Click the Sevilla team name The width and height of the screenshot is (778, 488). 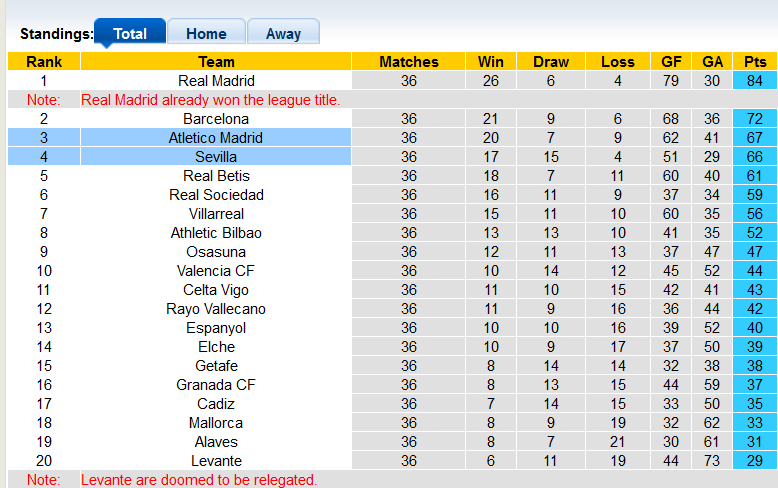[216, 157]
